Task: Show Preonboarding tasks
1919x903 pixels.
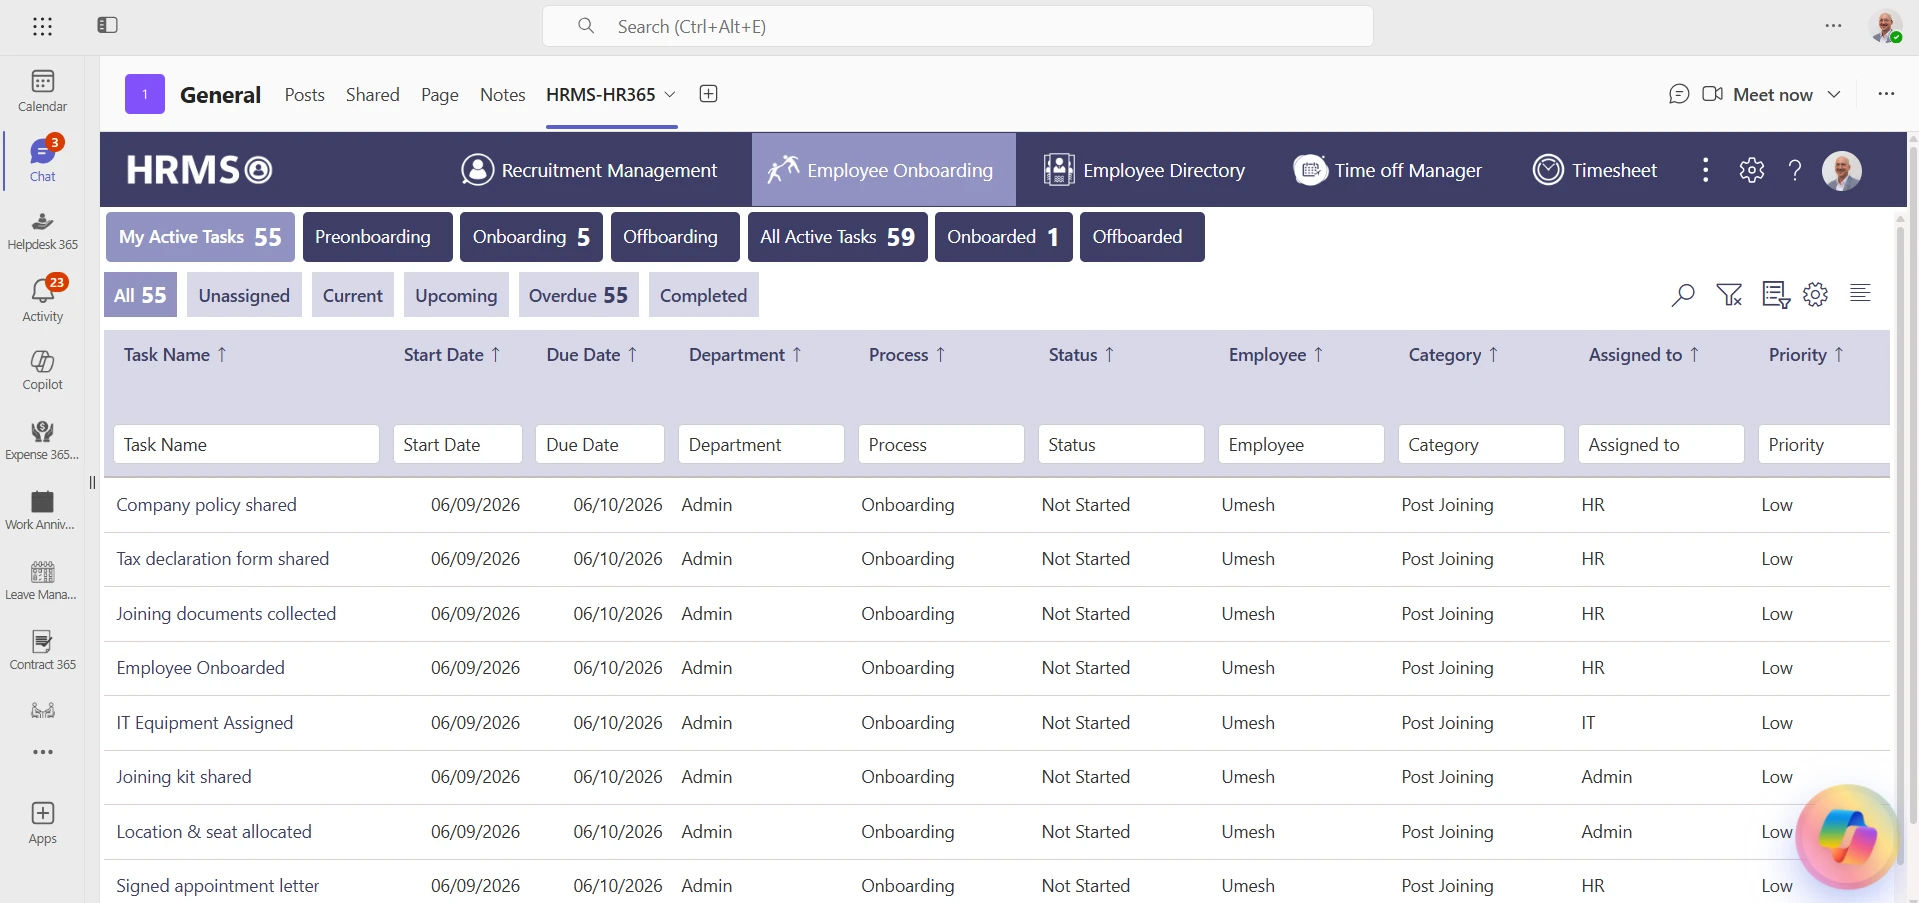Action: [378, 237]
